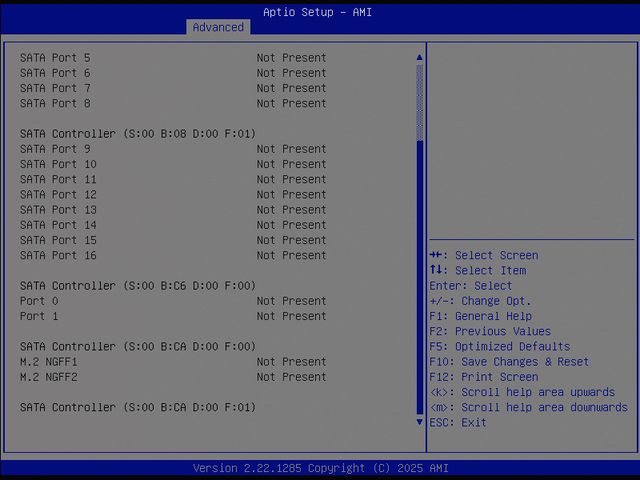Select Port 1 entry

pyautogui.click(x=173, y=316)
